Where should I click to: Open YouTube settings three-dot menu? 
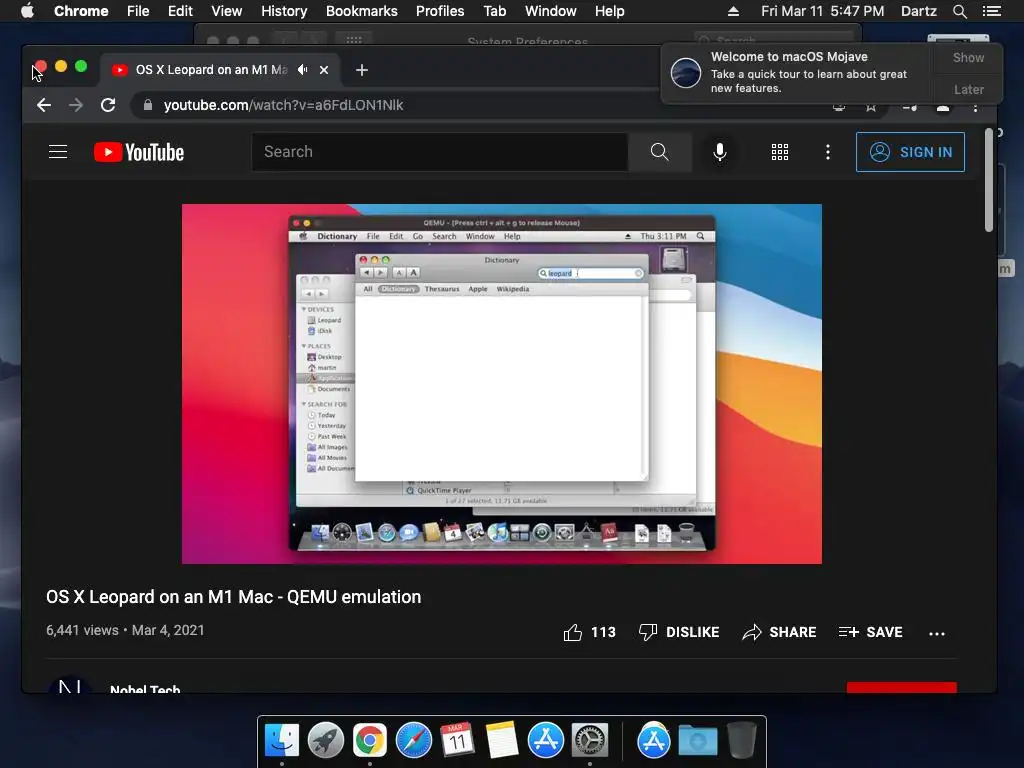[828, 152]
